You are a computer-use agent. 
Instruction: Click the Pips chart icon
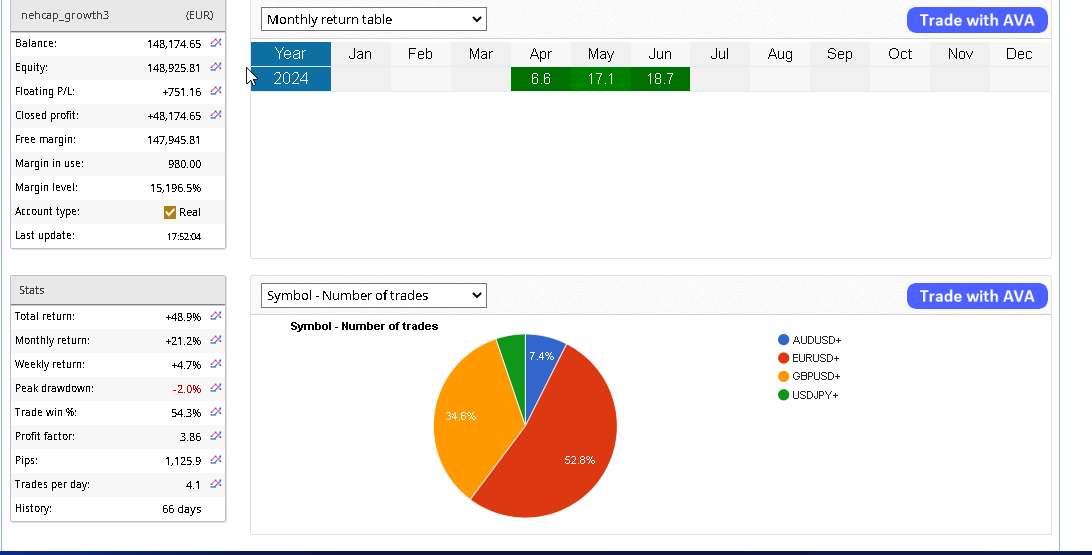216,460
